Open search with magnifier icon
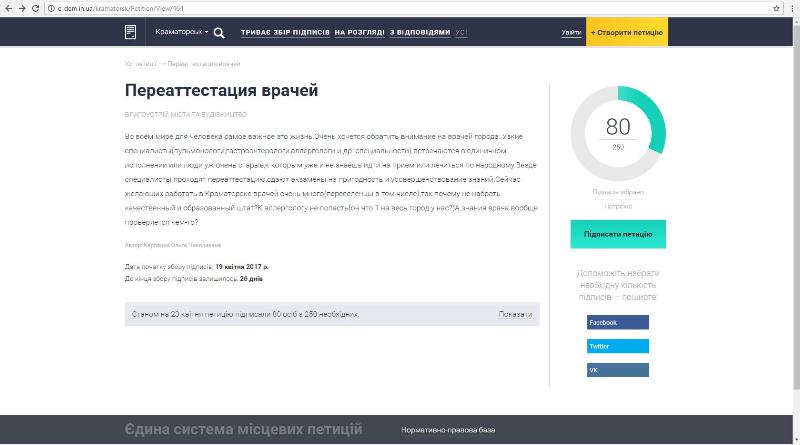800x445 pixels. 219,33
